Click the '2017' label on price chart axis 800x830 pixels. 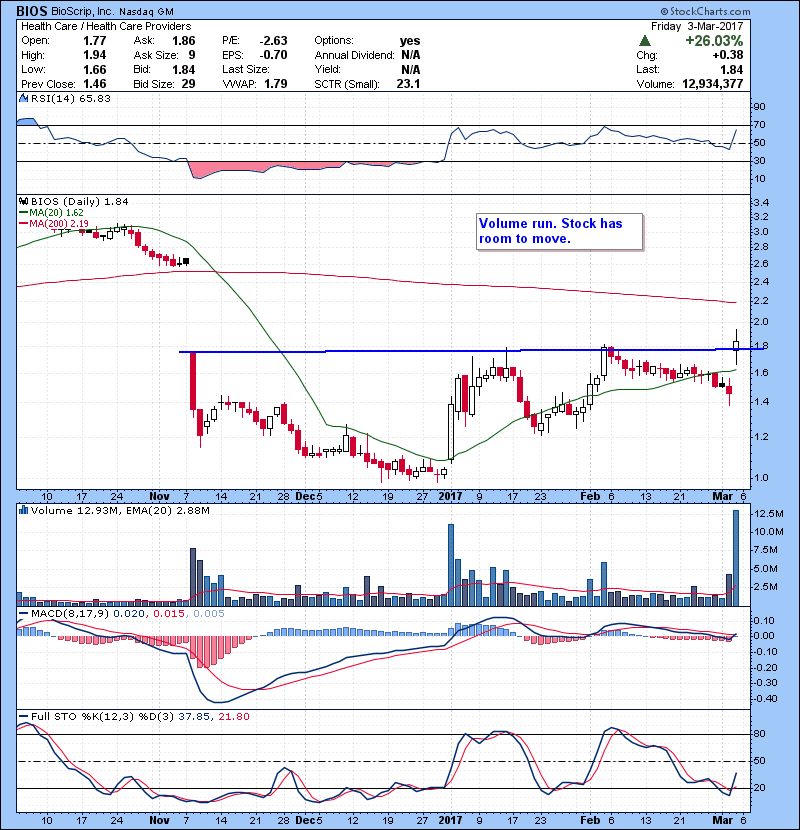tap(451, 496)
